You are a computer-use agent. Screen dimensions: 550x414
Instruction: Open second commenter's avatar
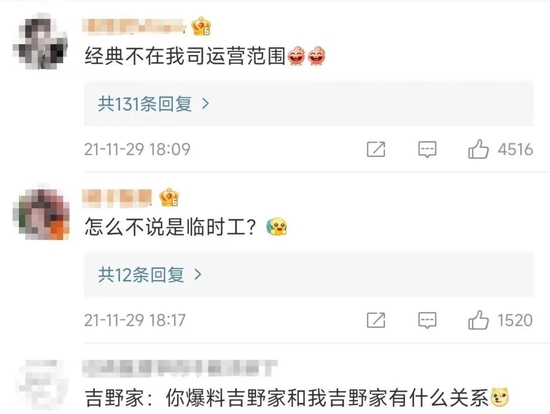click(x=41, y=213)
